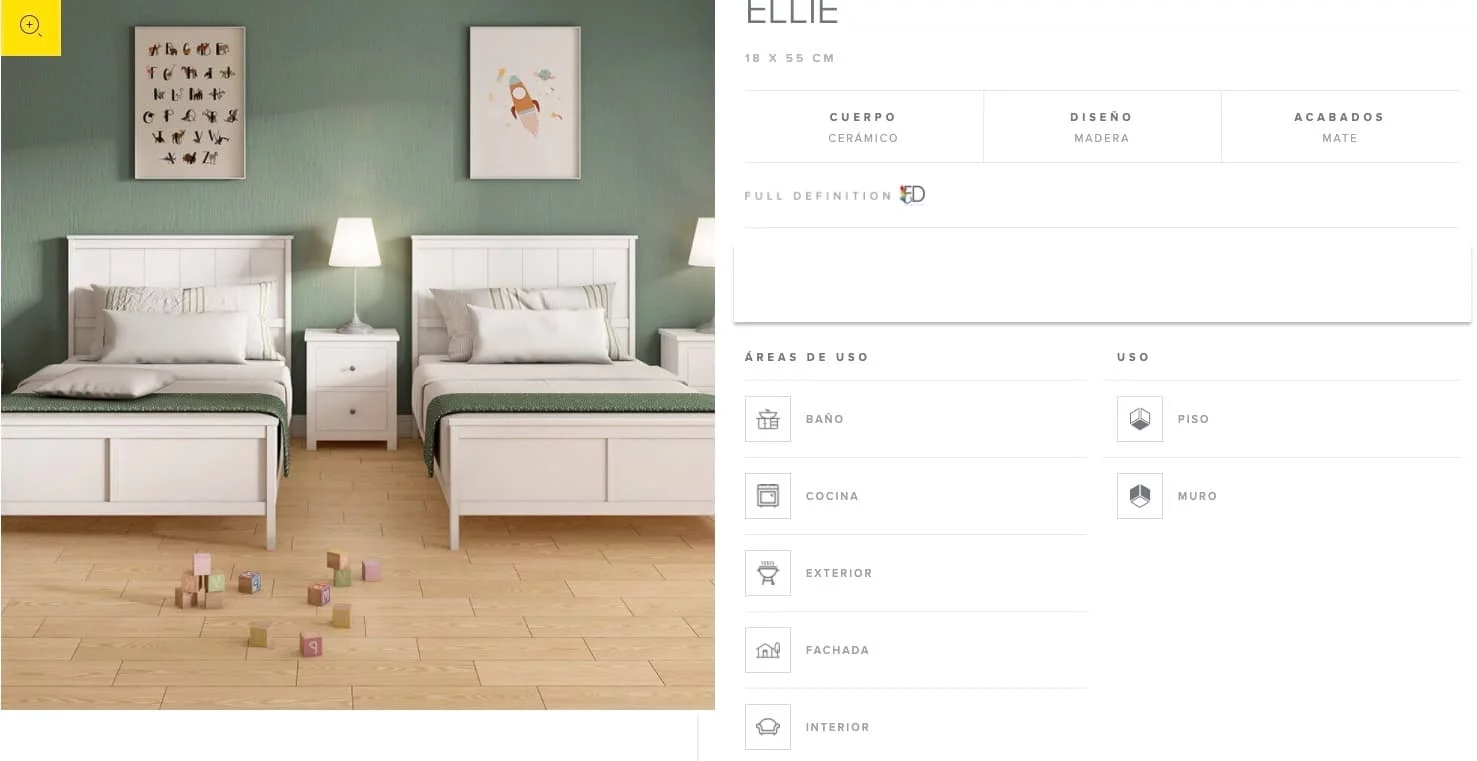Image resolution: width=1477 pixels, height=761 pixels.
Task: Open the Diseño Madera tab
Action: tap(1101, 127)
